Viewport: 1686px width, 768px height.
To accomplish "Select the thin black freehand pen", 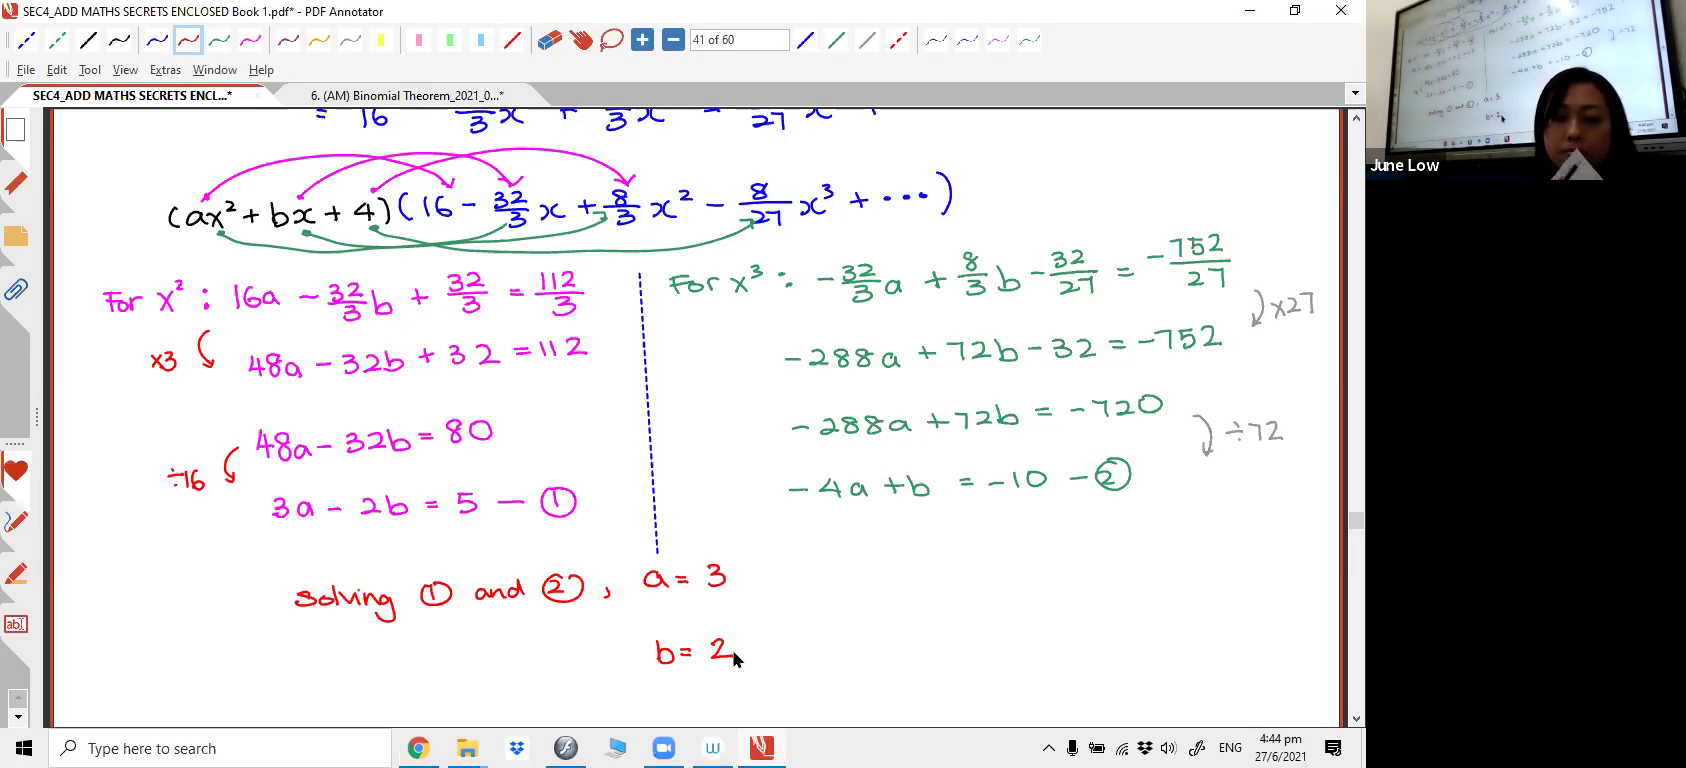I will (936, 41).
